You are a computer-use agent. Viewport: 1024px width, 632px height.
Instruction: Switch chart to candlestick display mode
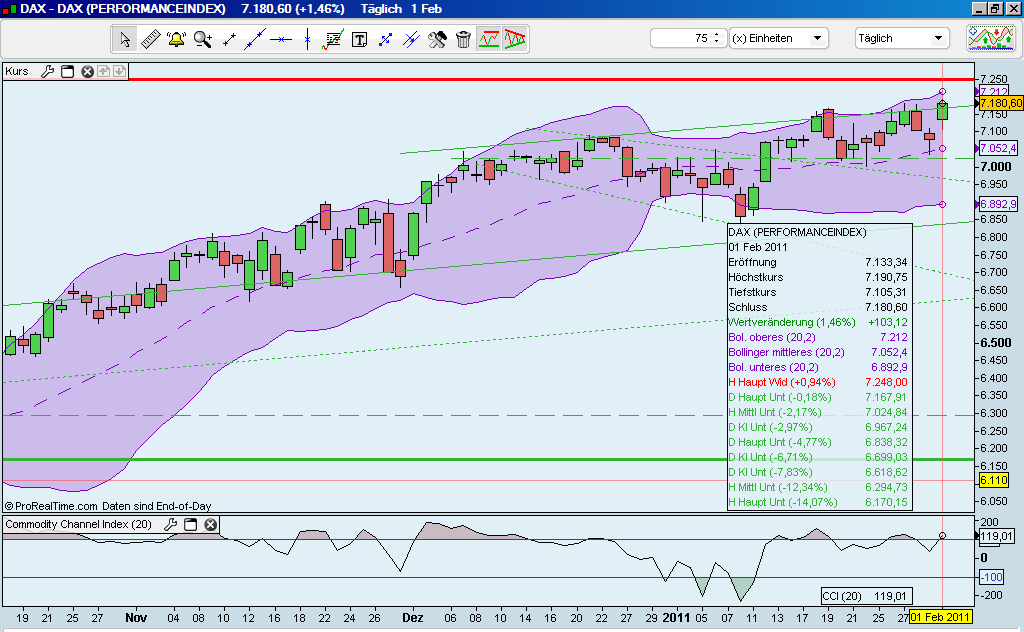[x=515, y=39]
